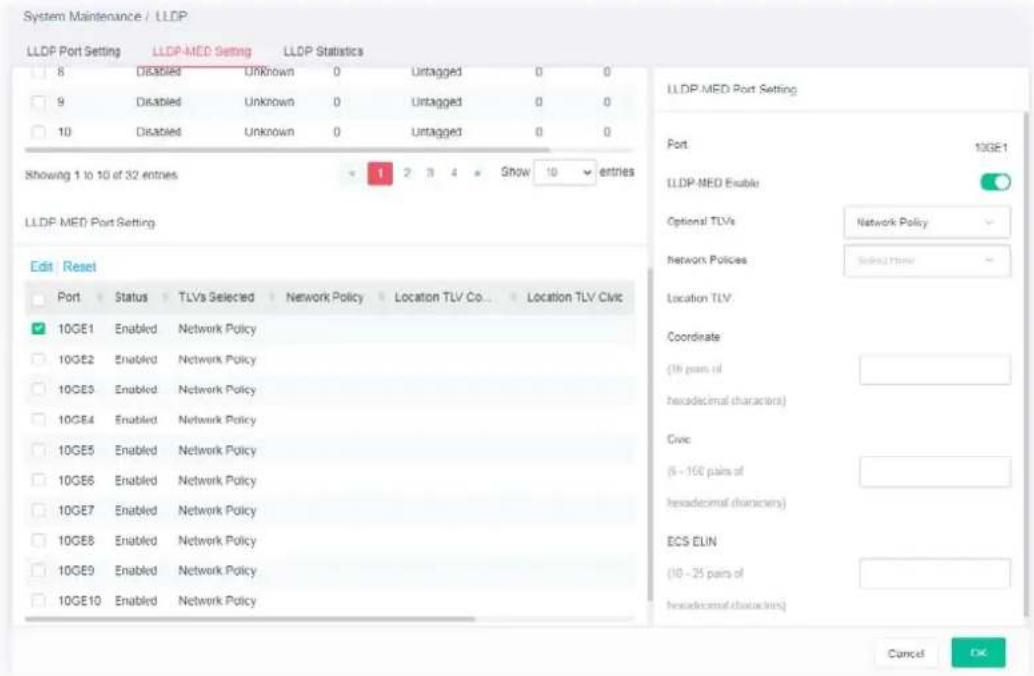Check the 10GE4 port checkbox
The height and width of the screenshot is (676, 1034).
pyautogui.click(x=38, y=419)
